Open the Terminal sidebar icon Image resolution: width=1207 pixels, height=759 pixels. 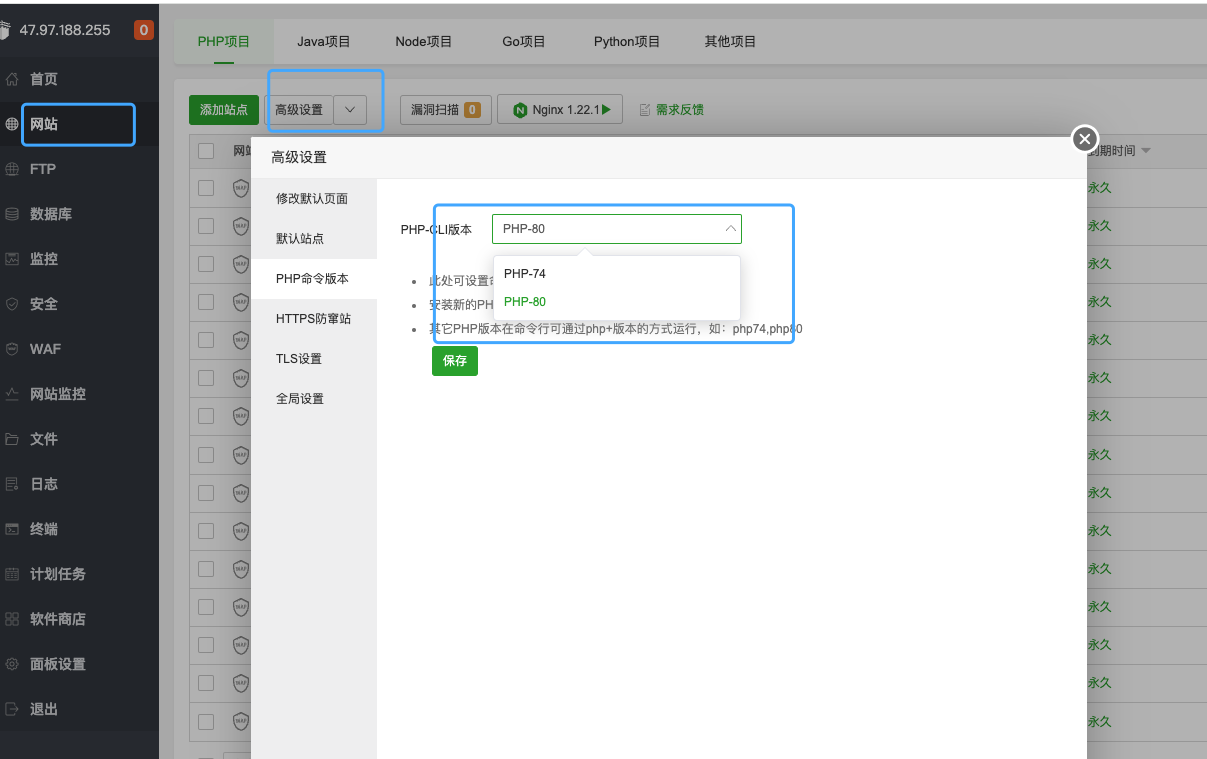(x=12, y=529)
